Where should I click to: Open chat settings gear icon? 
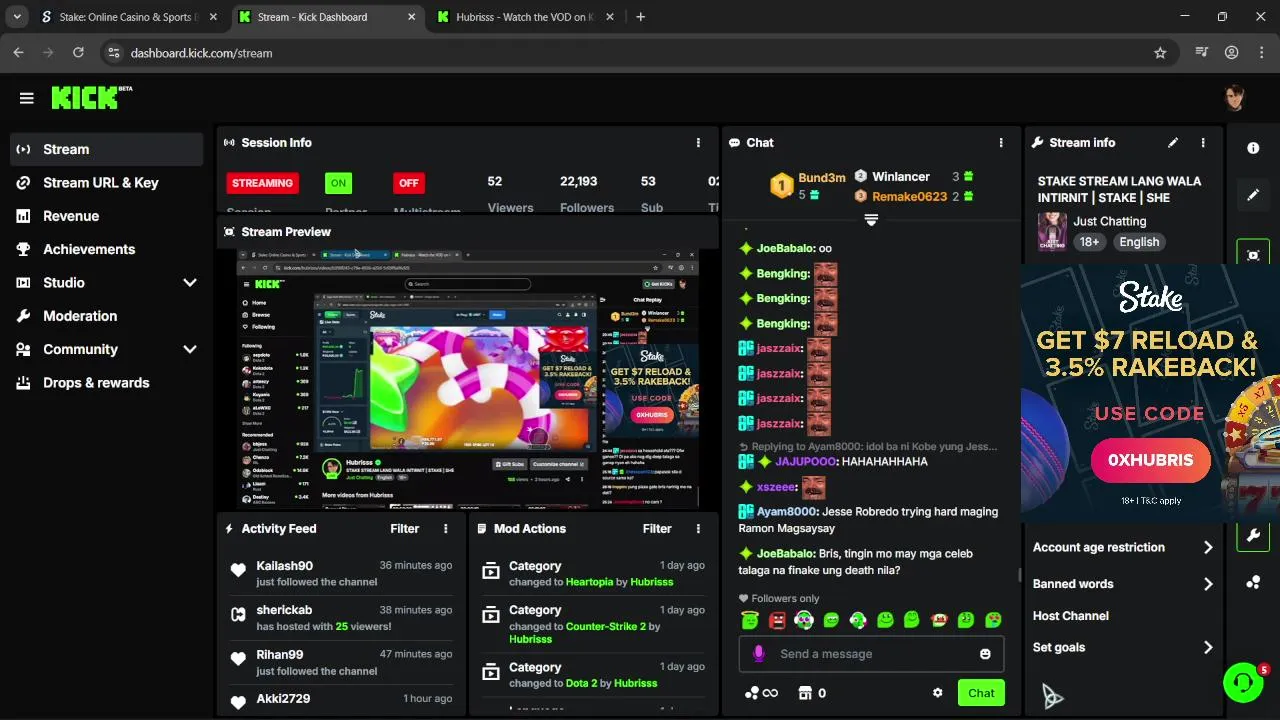point(937,693)
